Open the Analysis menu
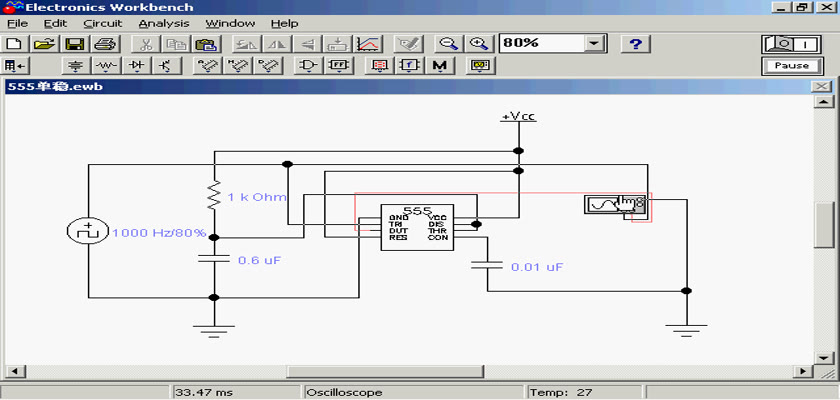This screenshot has height=400, width=840. pyautogui.click(x=164, y=24)
